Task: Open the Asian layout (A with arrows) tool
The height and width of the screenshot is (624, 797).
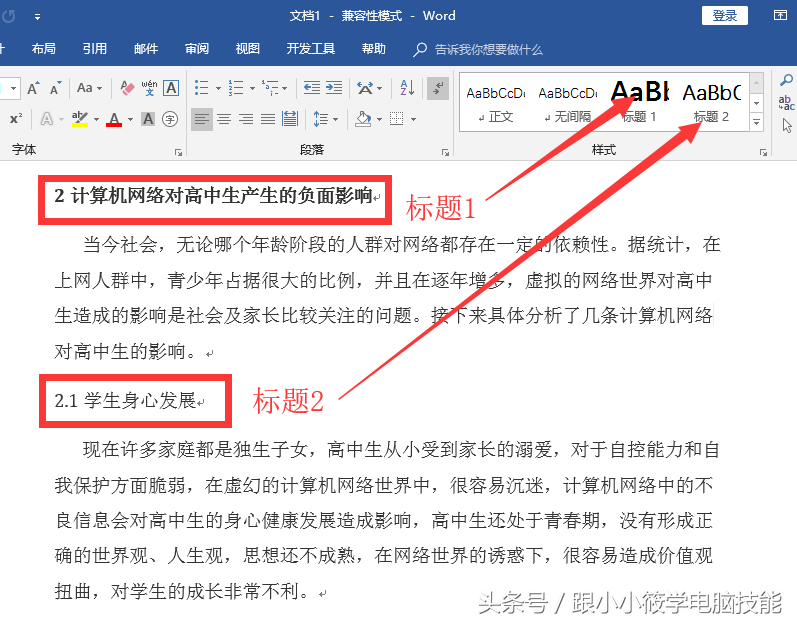Action: (x=365, y=88)
